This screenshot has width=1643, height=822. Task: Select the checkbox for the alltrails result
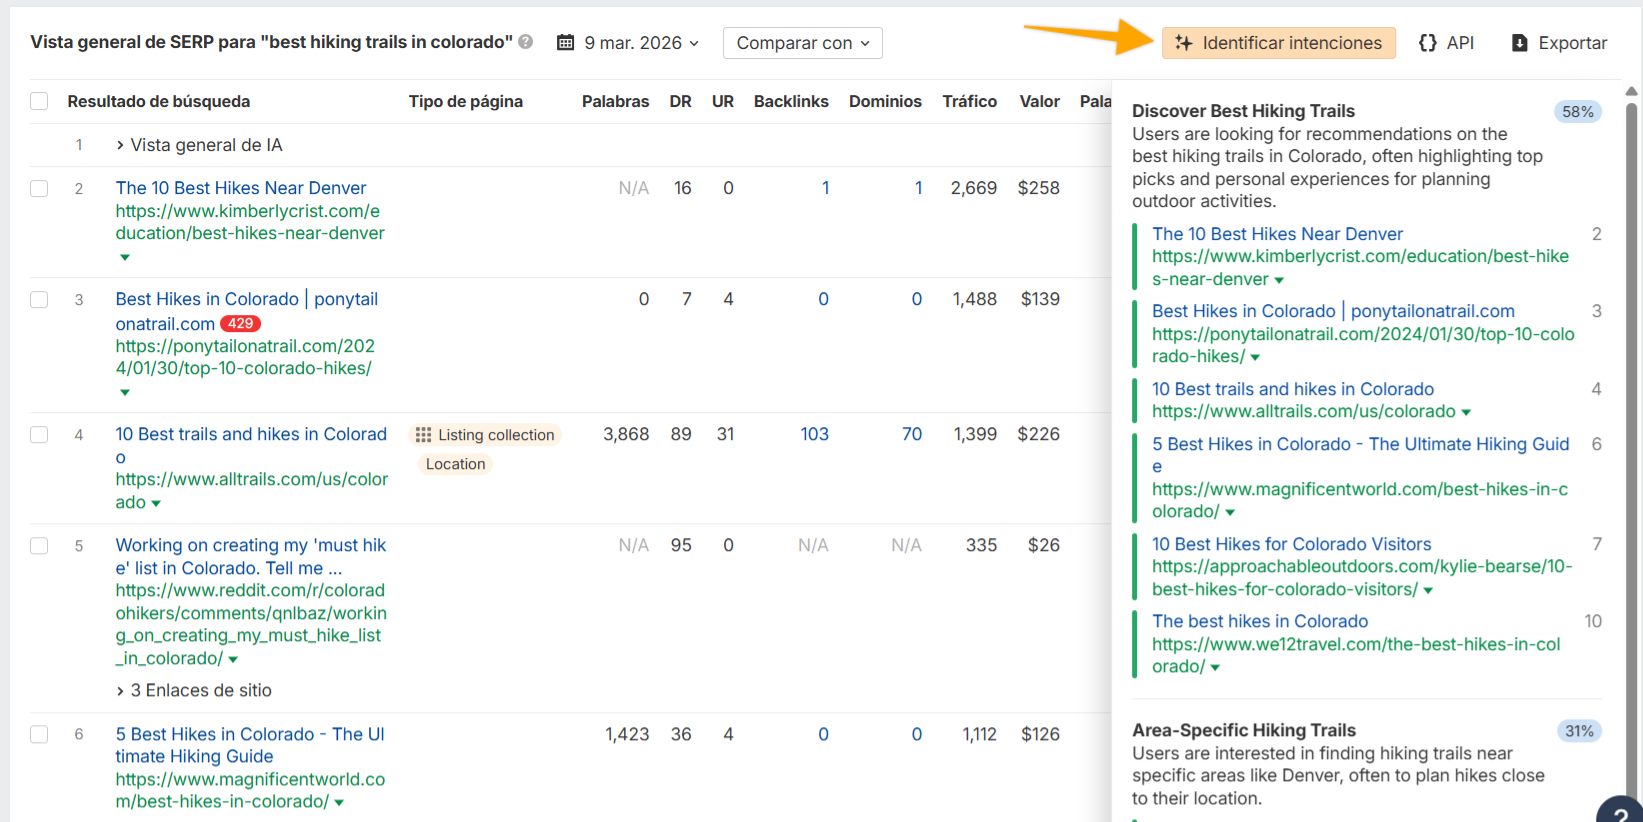39,435
